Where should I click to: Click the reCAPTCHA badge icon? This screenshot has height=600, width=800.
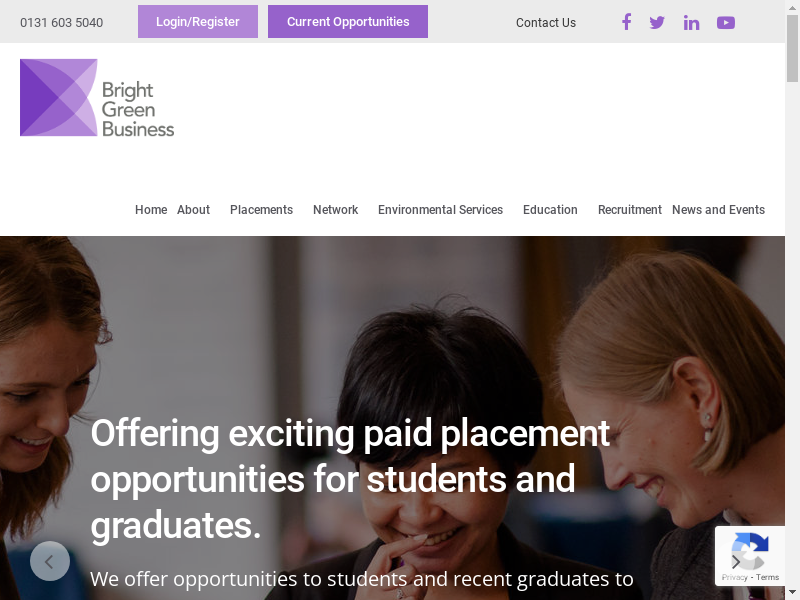[x=750, y=552]
